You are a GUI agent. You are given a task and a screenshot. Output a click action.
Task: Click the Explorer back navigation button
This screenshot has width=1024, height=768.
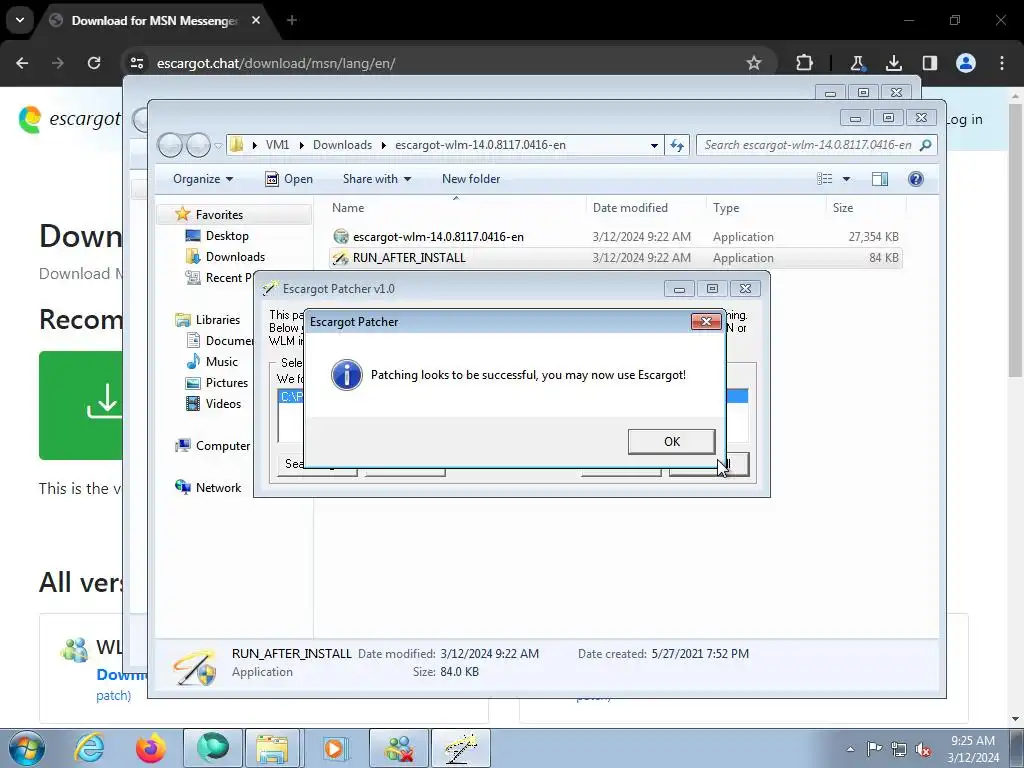pyautogui.click(x=170, y=145)
